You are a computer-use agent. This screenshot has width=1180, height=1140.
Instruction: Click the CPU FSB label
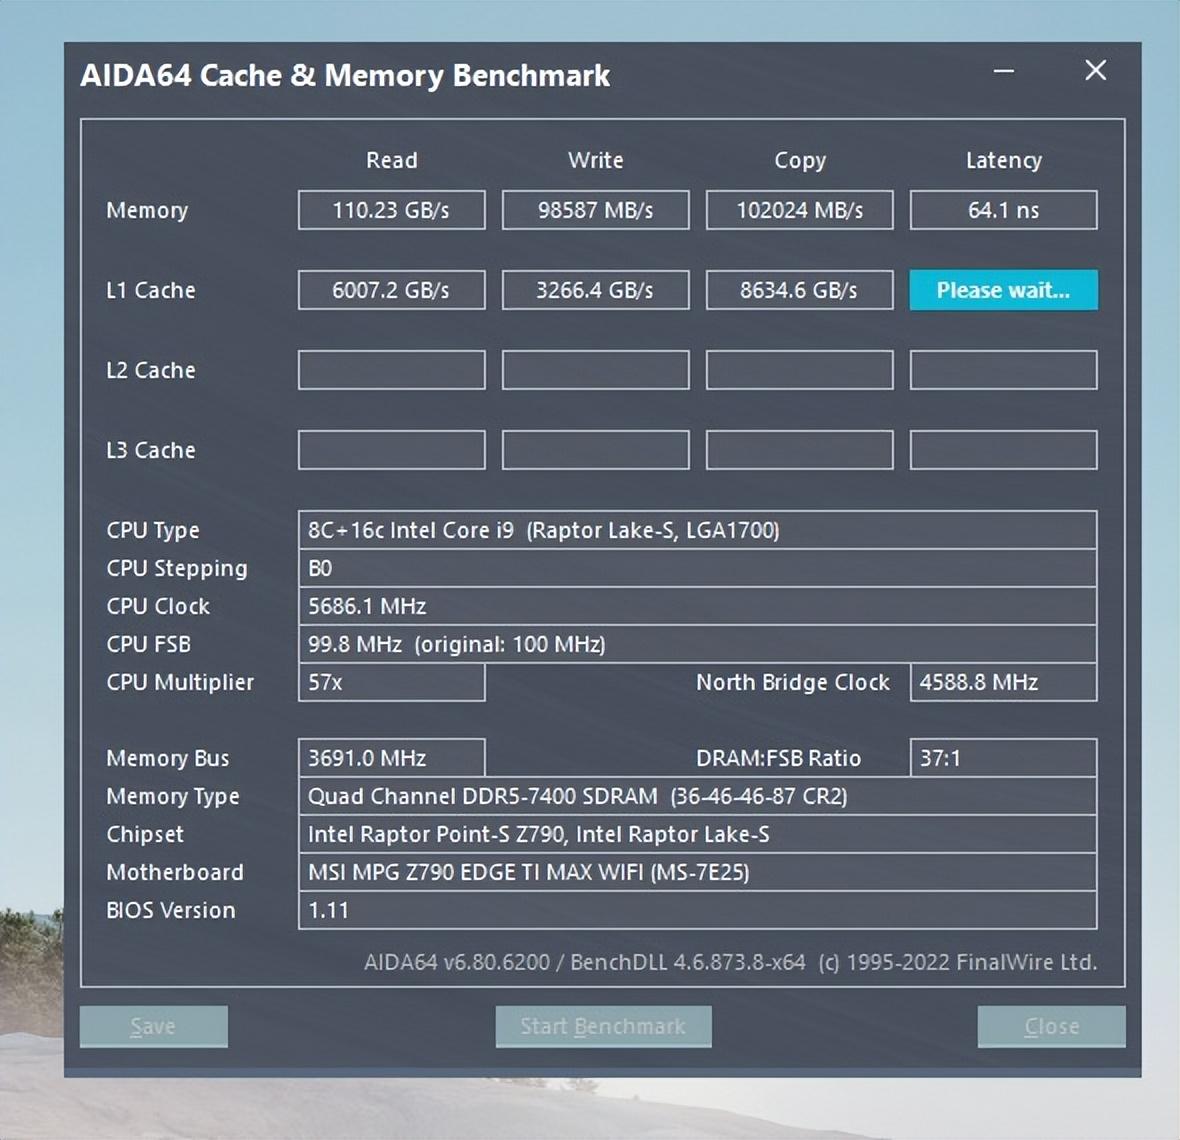coord(148,644)
